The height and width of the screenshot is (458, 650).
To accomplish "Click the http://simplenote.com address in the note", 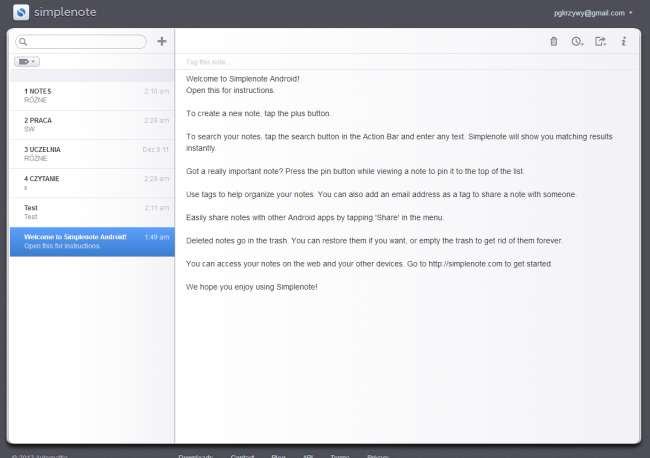I will (465, 264).
